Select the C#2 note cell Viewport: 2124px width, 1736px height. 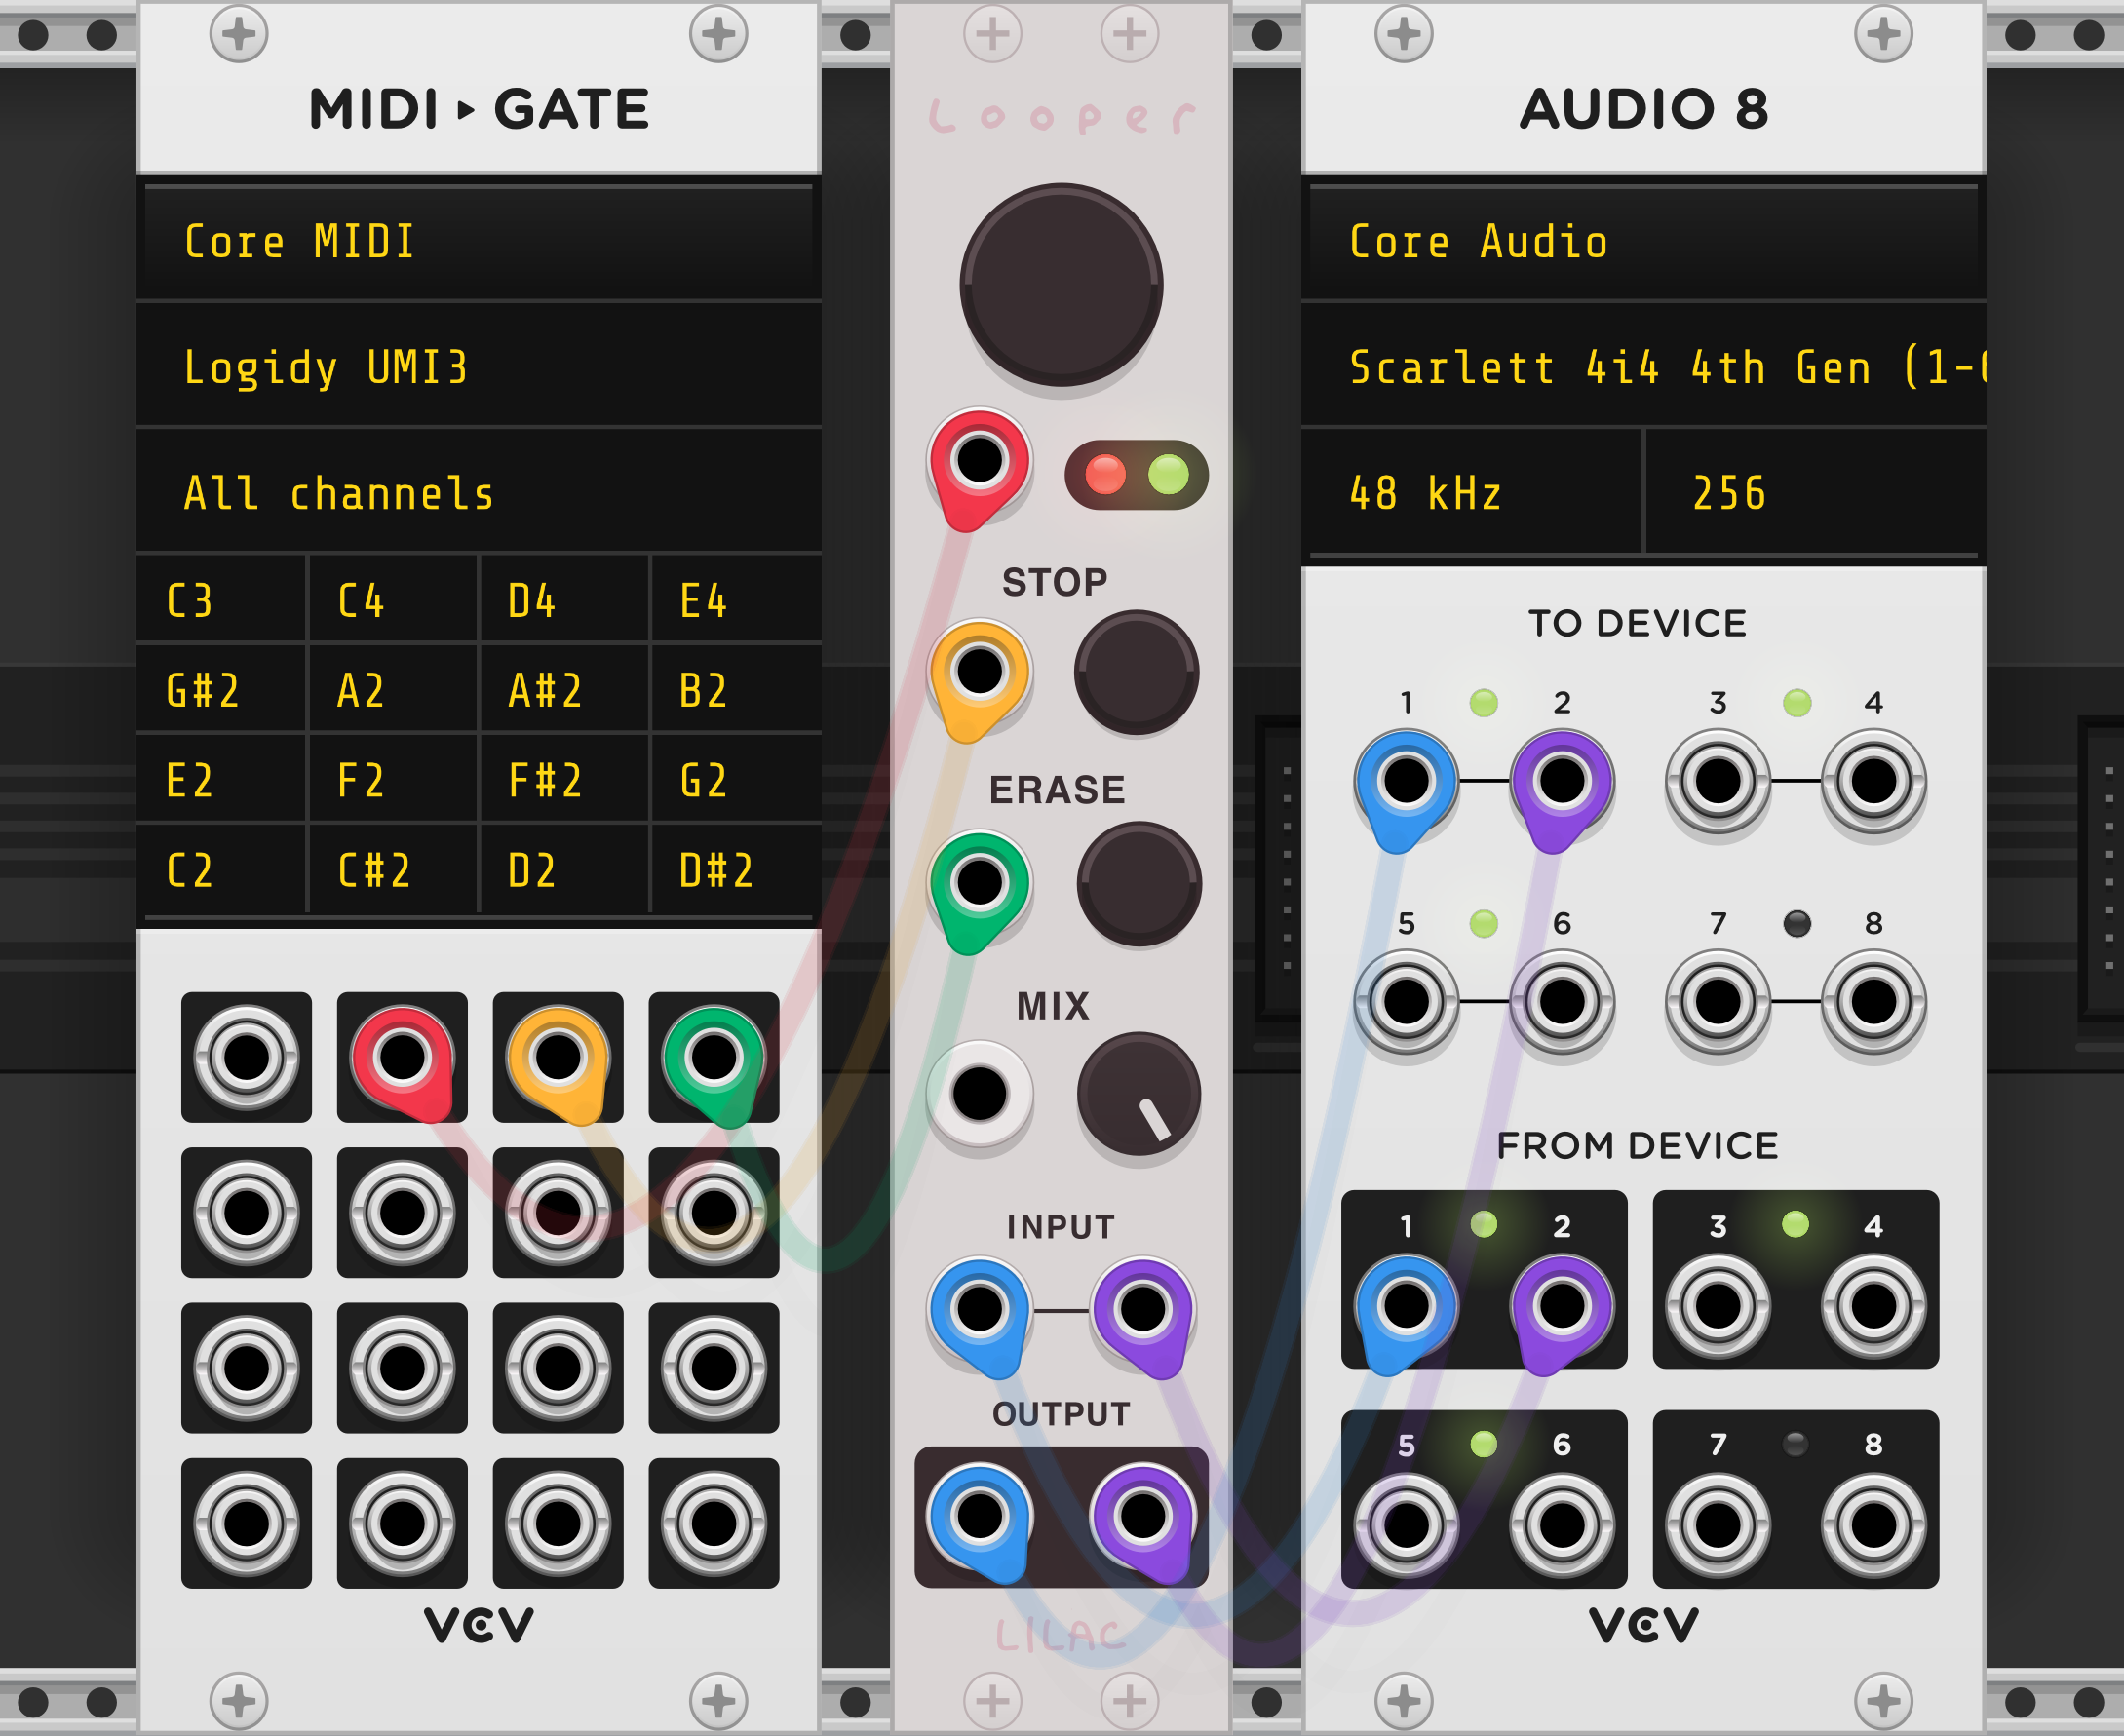coord(393,870)
